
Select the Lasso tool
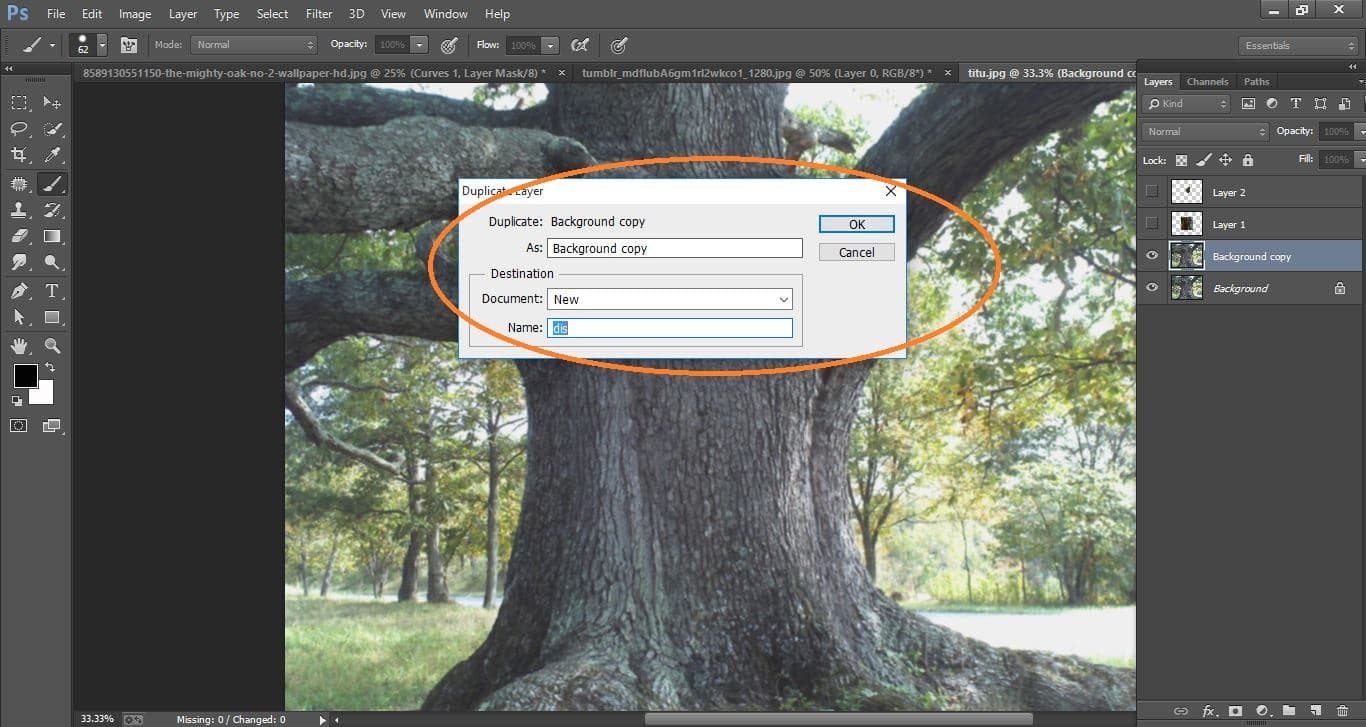pyautogui.click(x=18, y=129)
